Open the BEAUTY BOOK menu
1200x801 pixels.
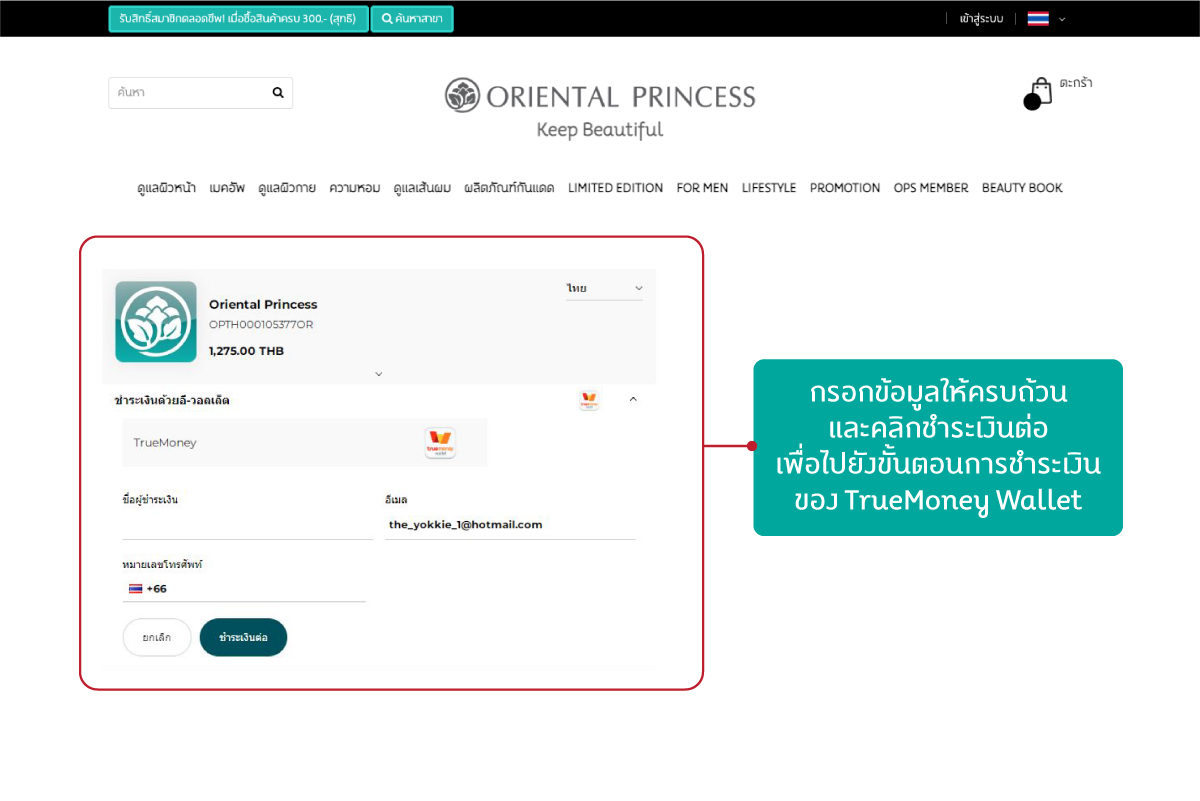pyautogui.click(x=1022, y=187)
